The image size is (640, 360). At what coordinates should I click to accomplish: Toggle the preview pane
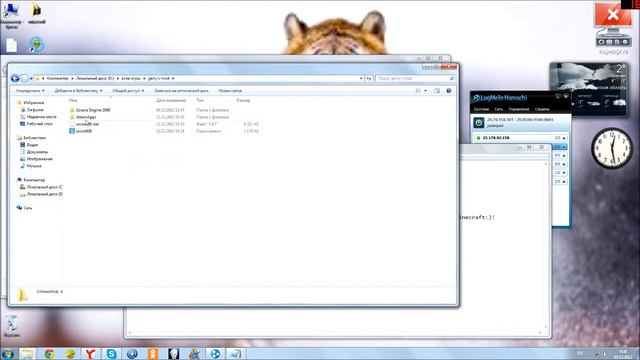(437, 91)
